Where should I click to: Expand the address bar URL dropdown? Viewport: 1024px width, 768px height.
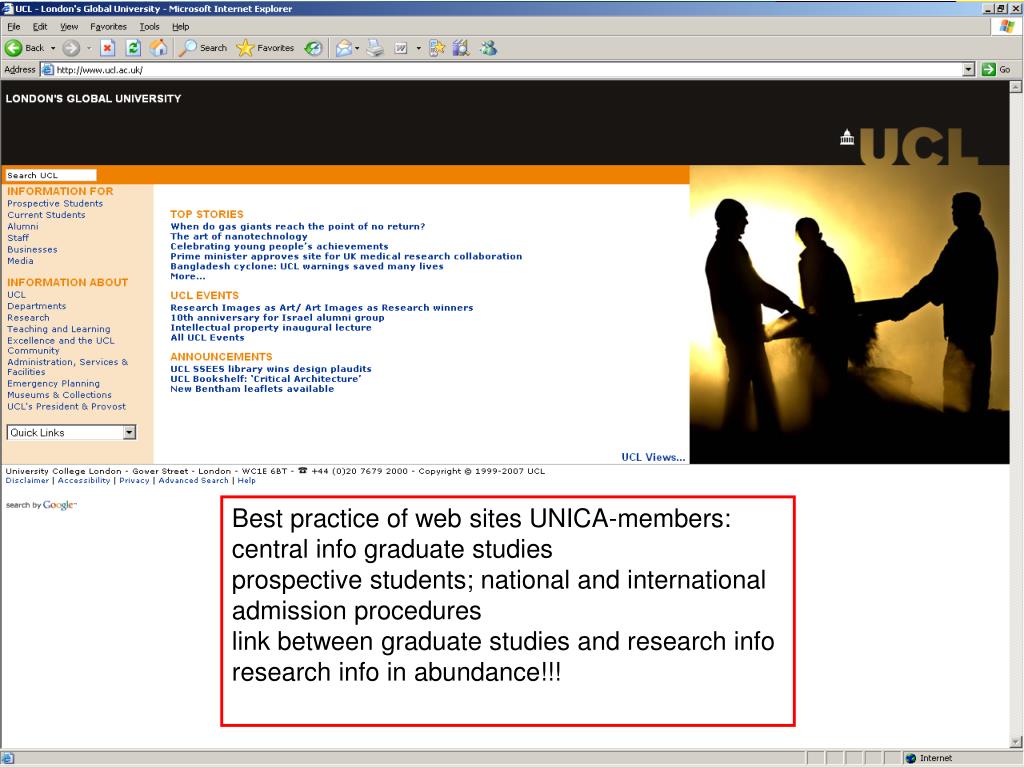click(x=968, y=69)
